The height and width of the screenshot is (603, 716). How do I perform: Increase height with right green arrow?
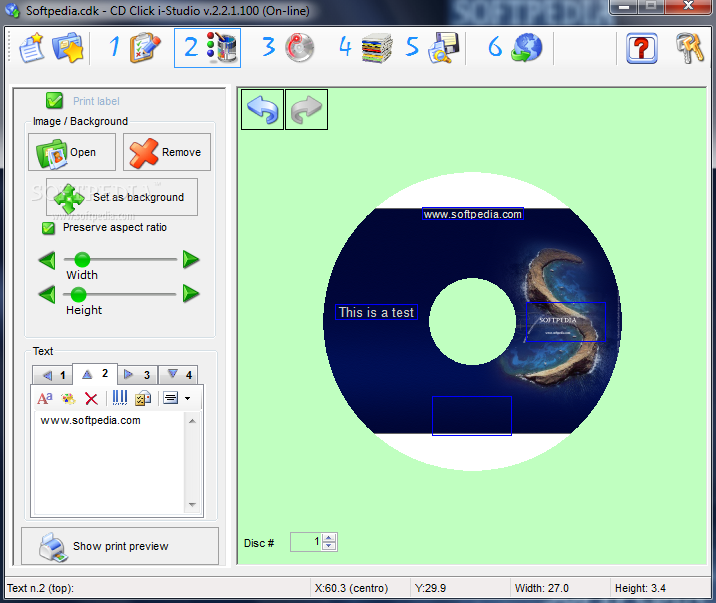pos(191,294)
